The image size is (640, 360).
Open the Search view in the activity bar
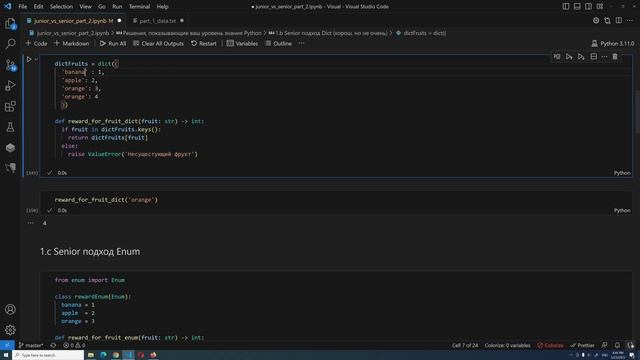pos(10,44)
